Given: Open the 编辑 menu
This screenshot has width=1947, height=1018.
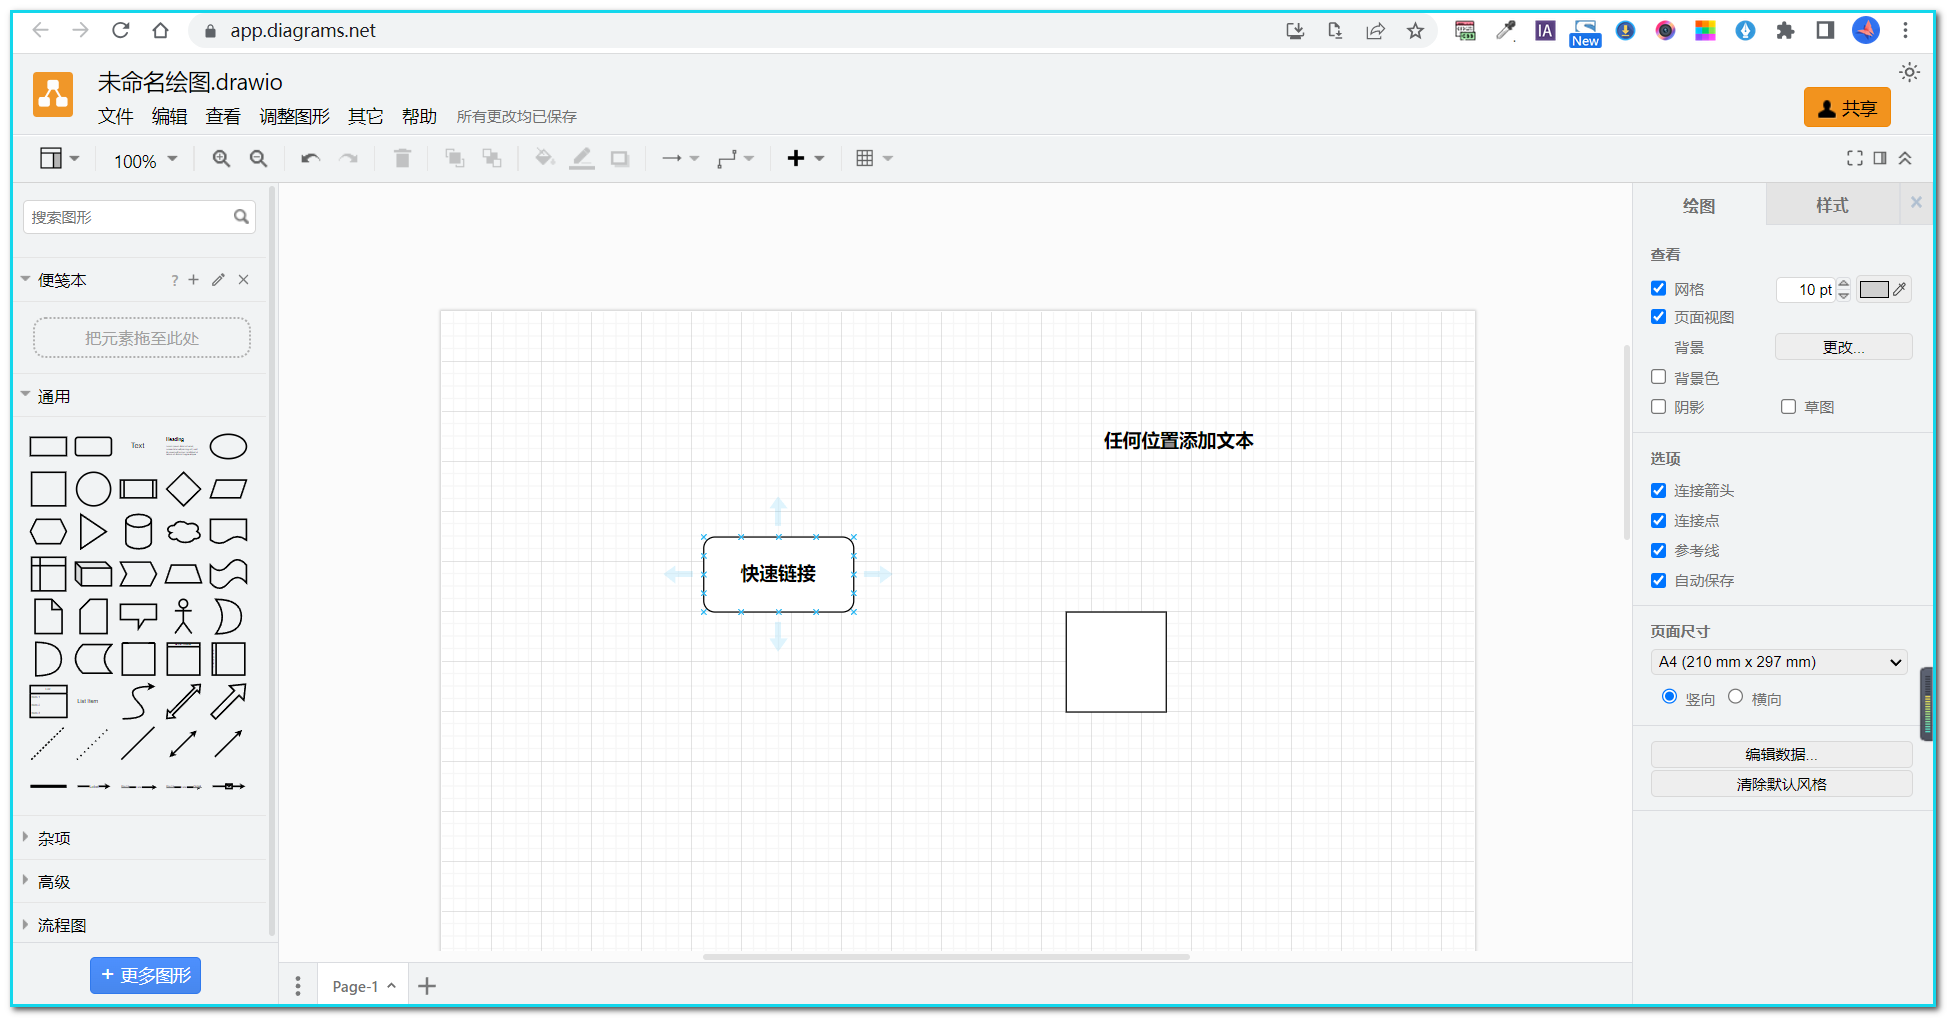Looking at the screenshot, I should tap(170, 116).
